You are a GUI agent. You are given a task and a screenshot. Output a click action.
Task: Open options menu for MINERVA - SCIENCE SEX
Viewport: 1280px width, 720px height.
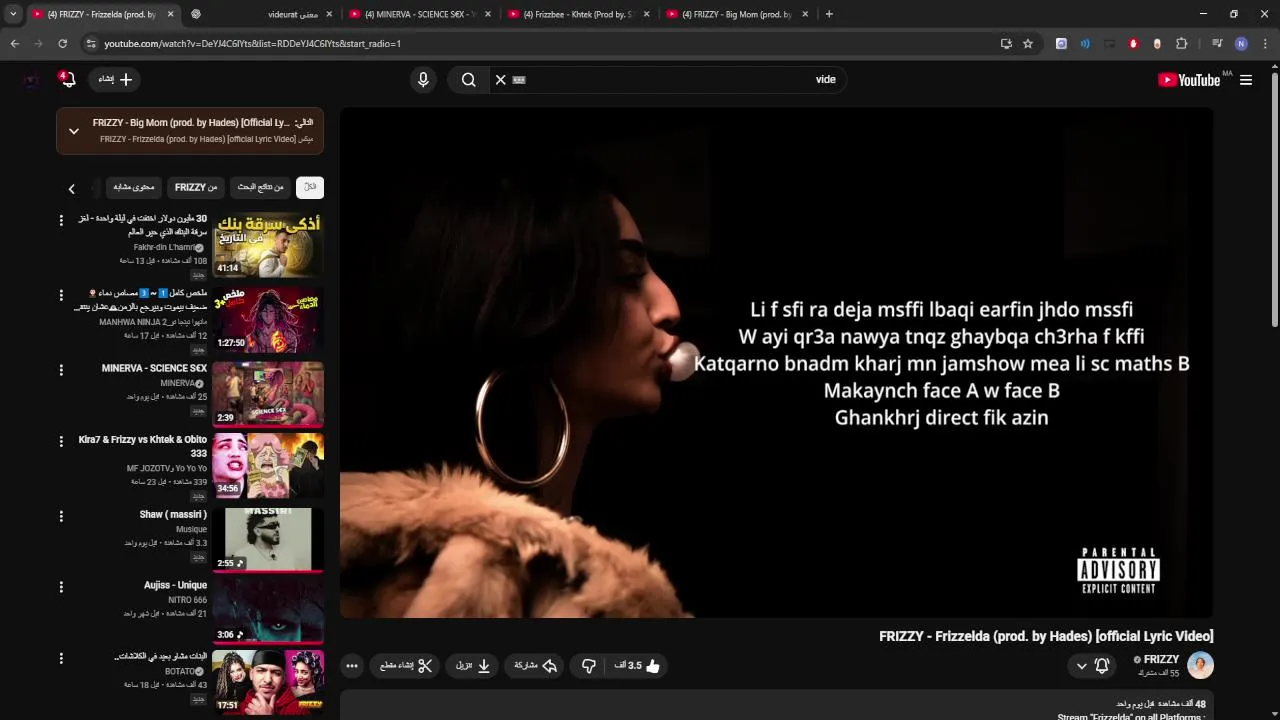point(61,370)
